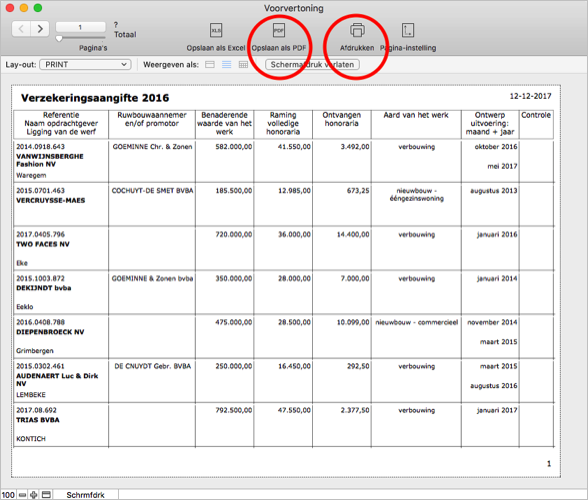Click reference 2015.0701.463
The image size is (588, 500).
click(40, 191)
